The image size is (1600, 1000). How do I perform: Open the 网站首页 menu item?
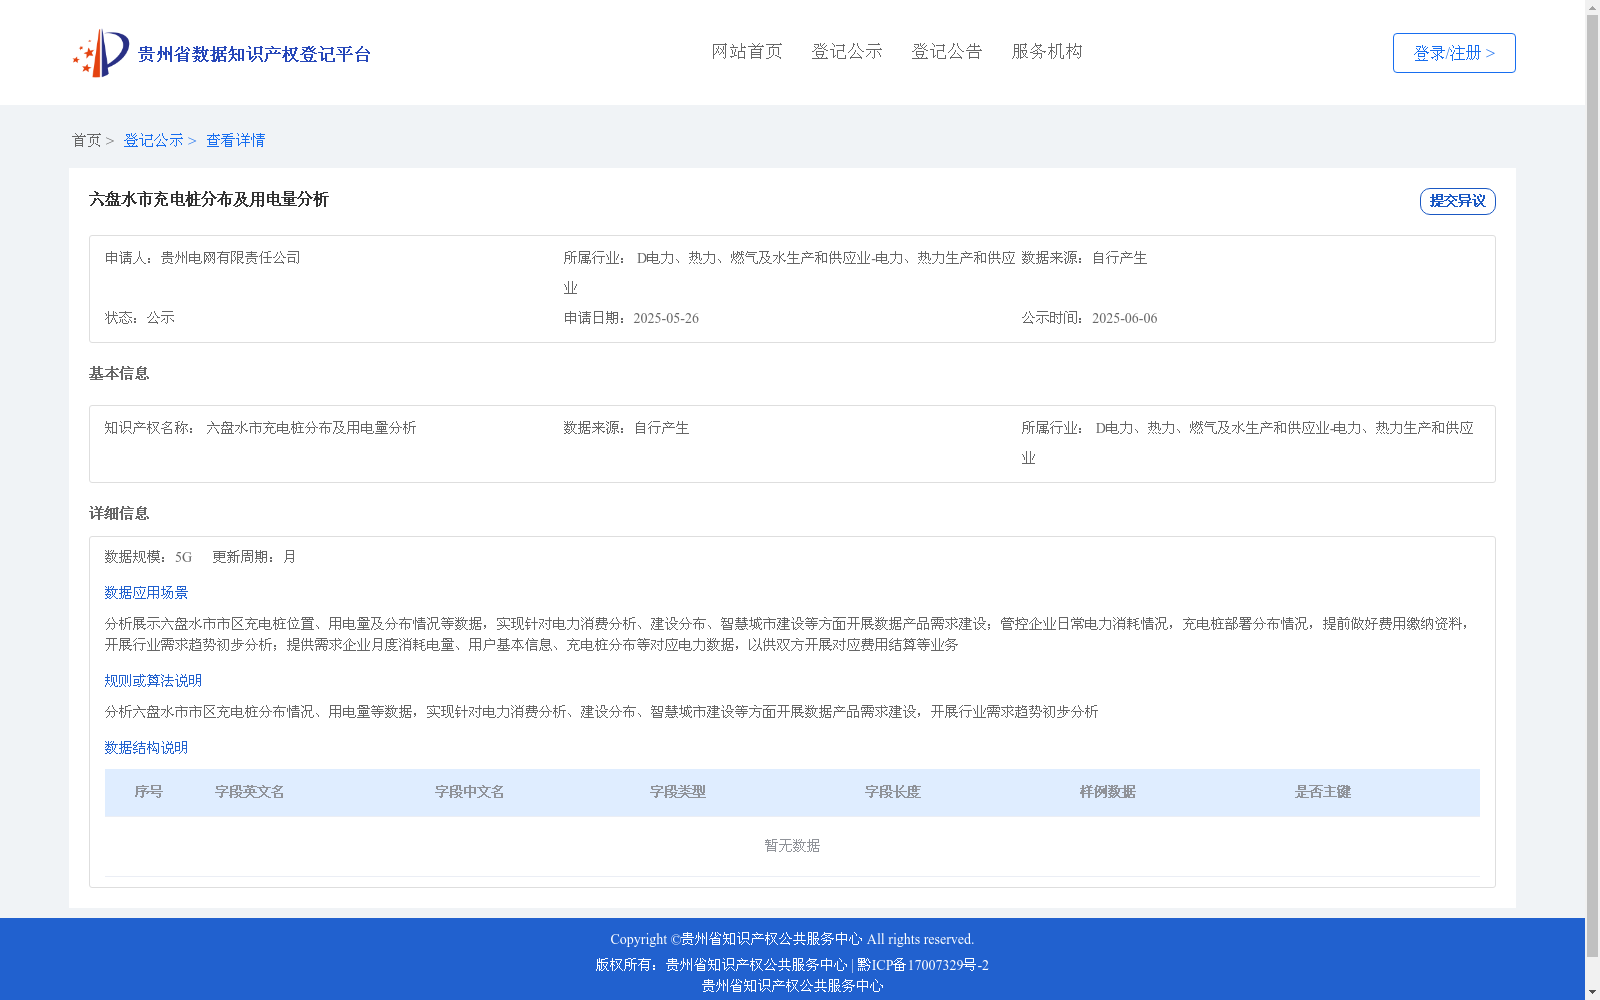coord(747,52)
